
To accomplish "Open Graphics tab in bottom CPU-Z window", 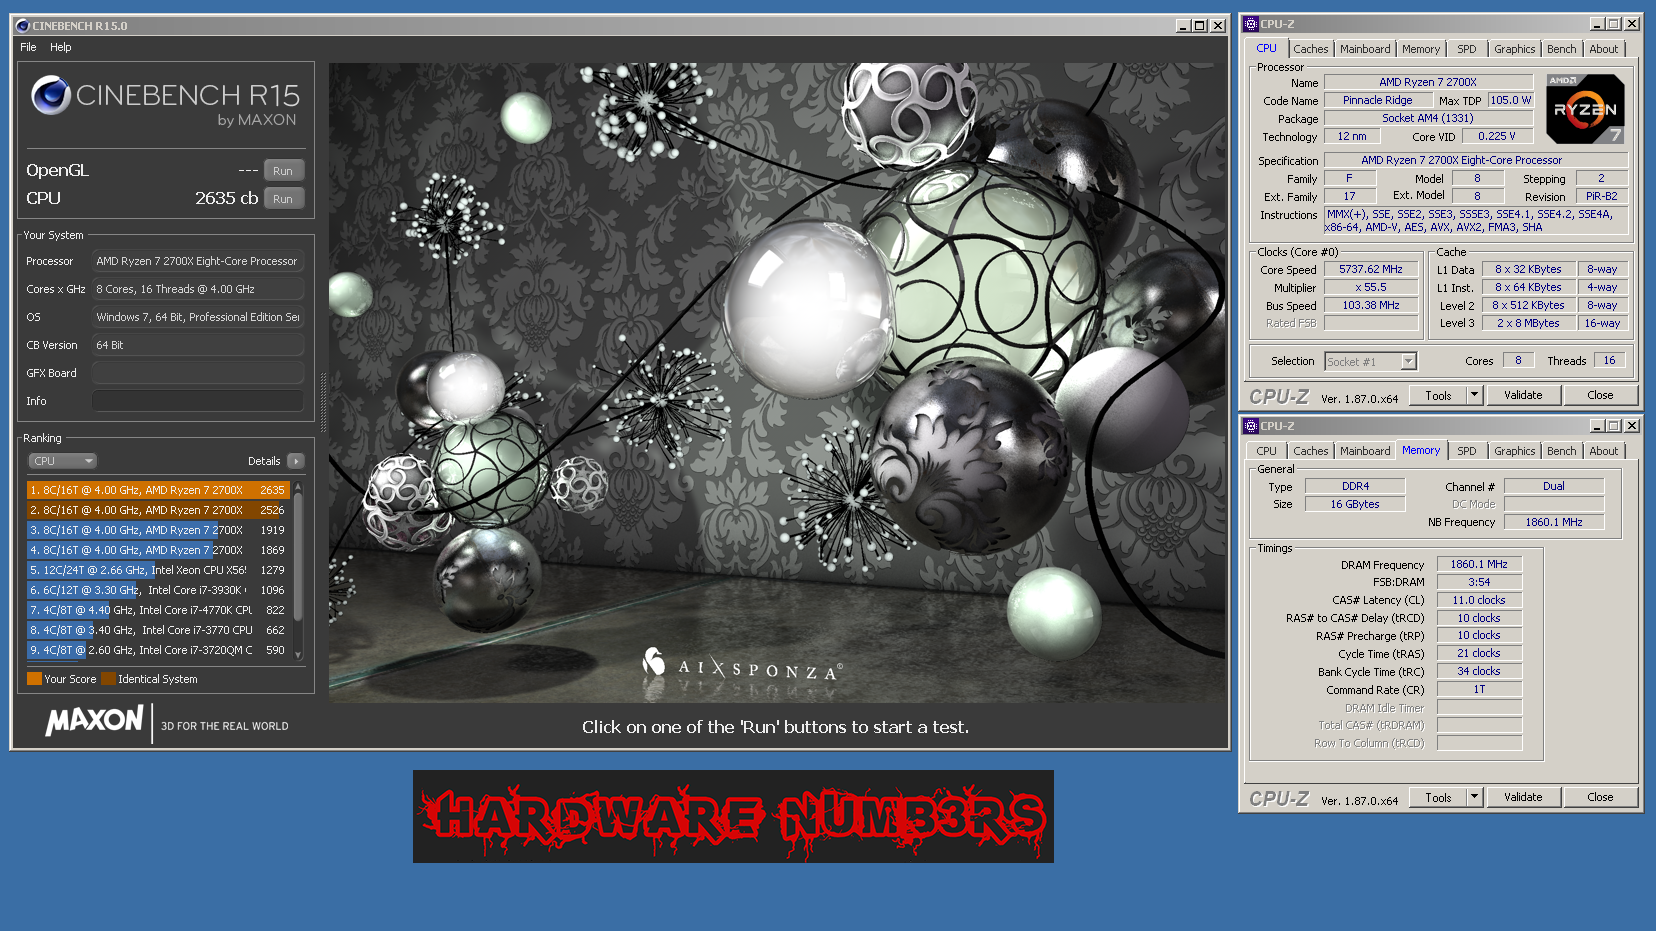I will (1514, 451).
